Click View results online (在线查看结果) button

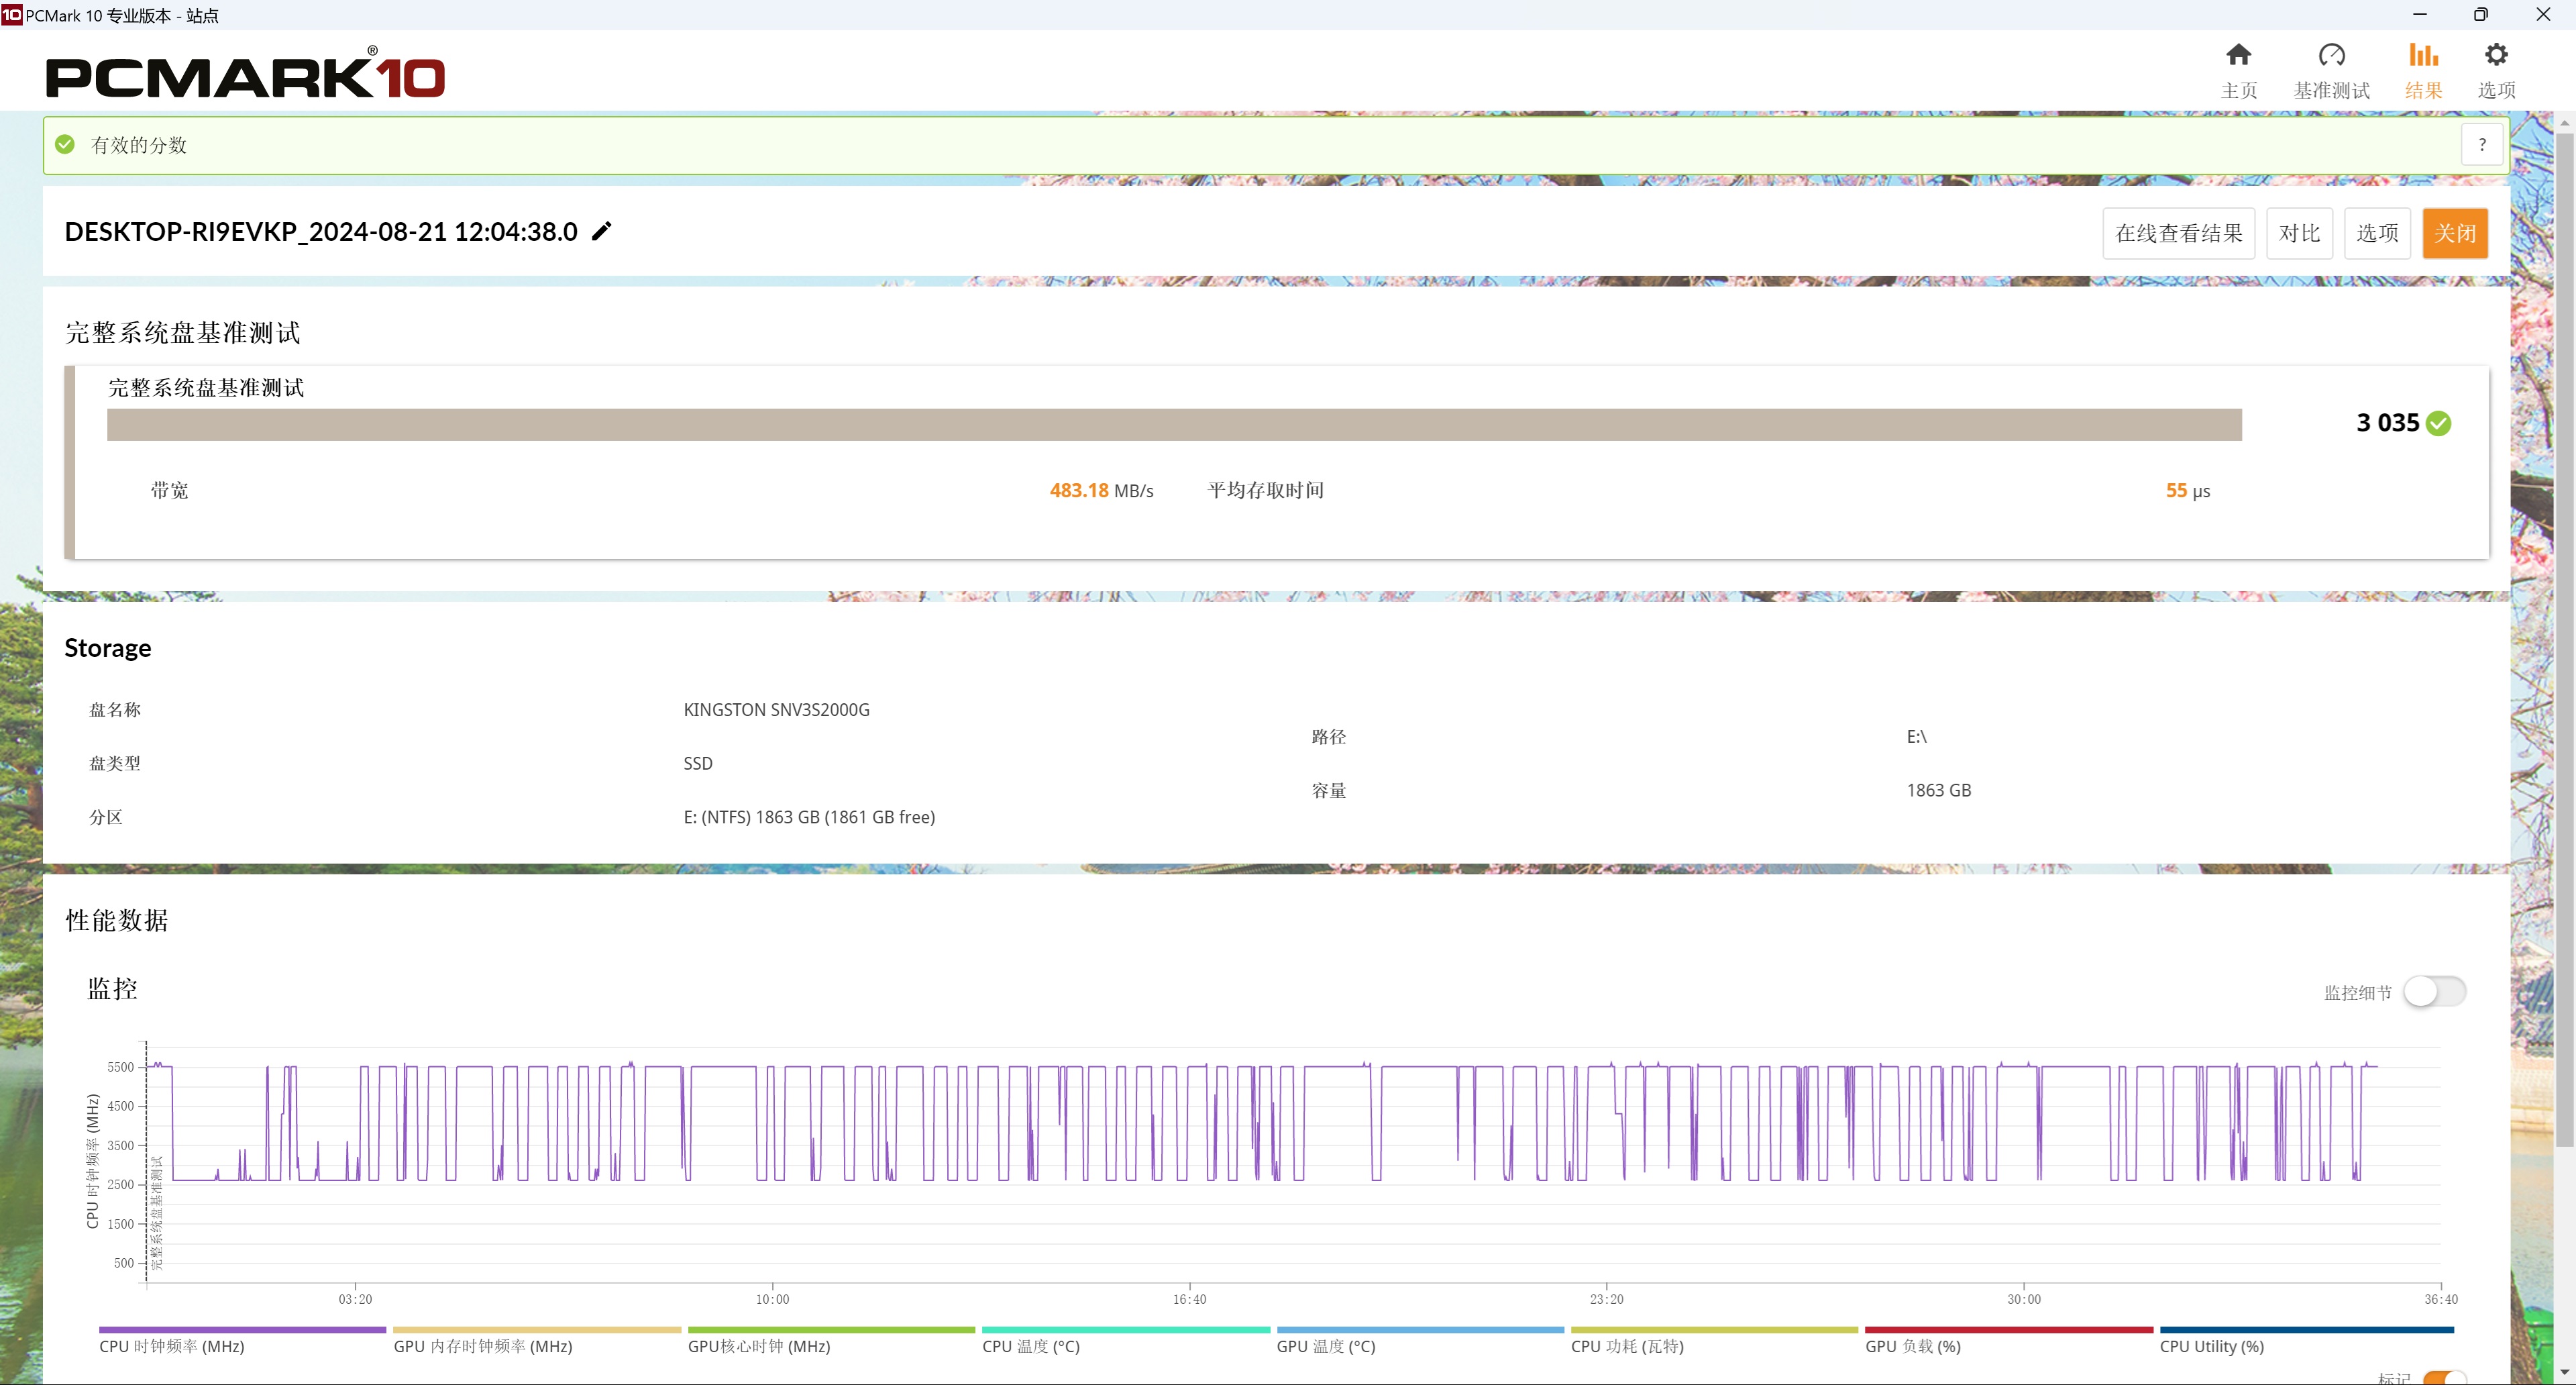(2178, 233)
